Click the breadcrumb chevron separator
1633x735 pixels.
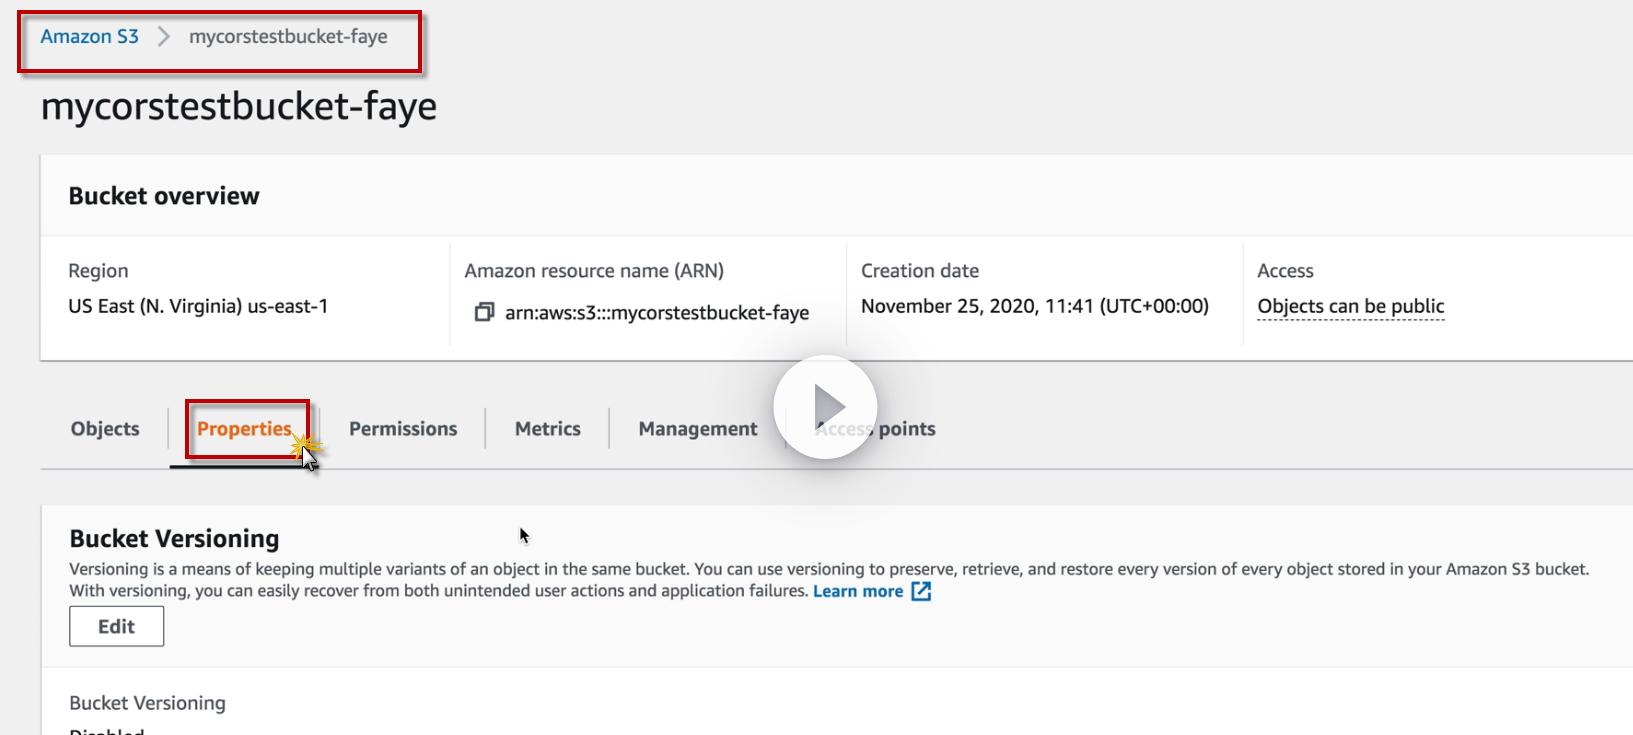click(x=164, y=37)
